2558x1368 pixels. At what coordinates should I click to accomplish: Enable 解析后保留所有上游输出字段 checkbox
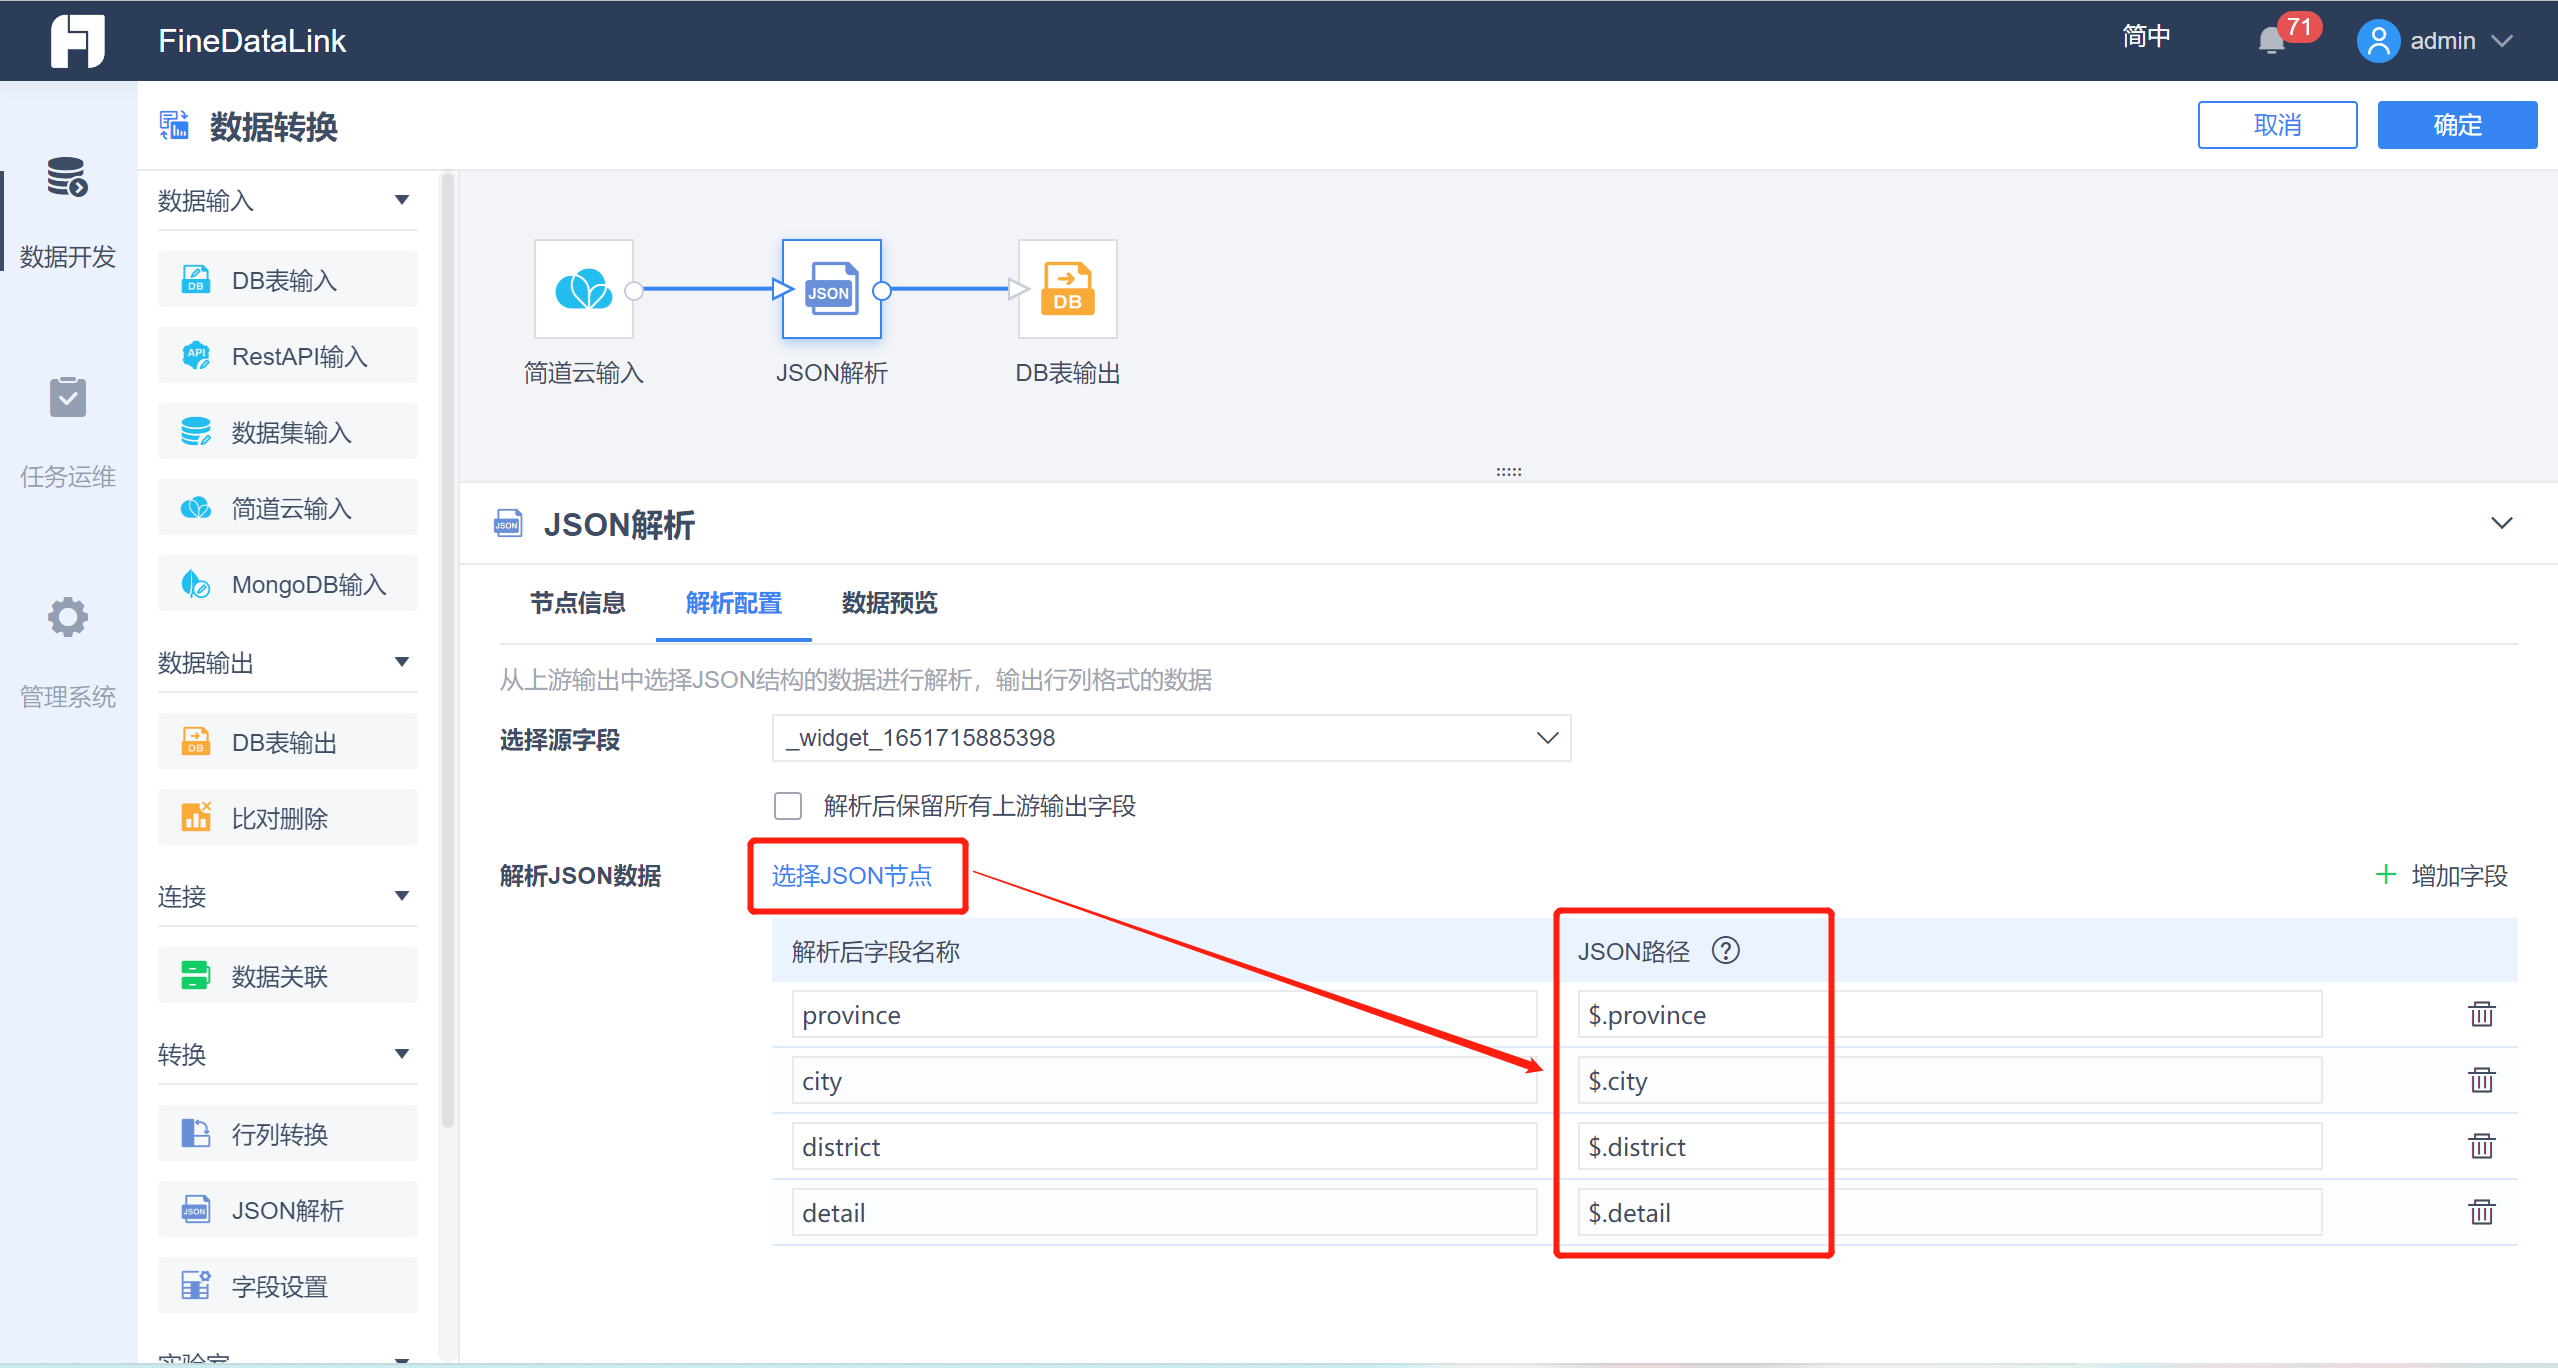(788, 806)
